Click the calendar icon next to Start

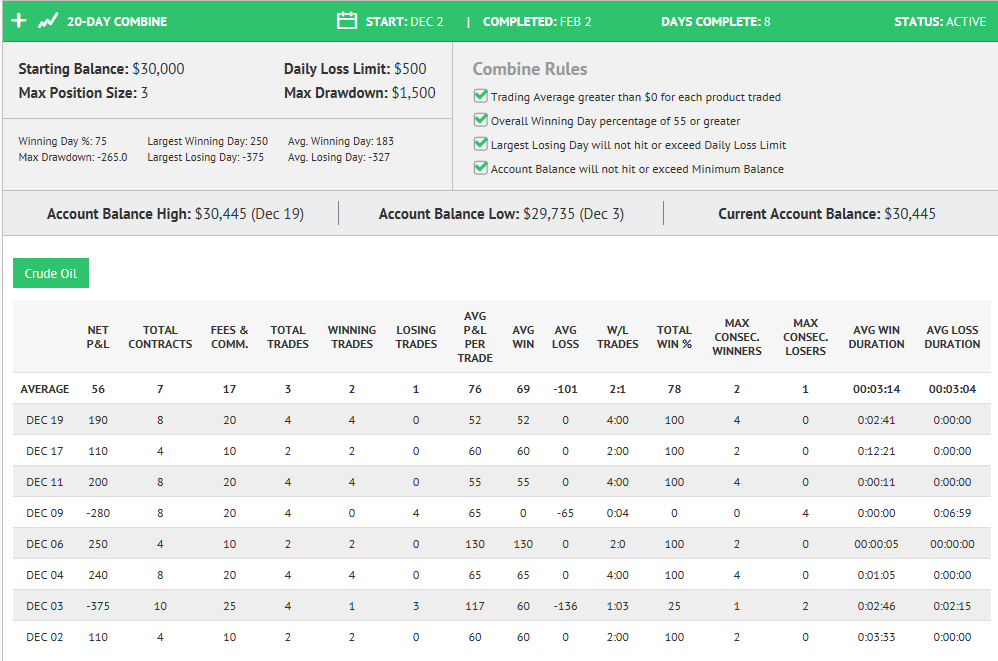tap(347, 20)
